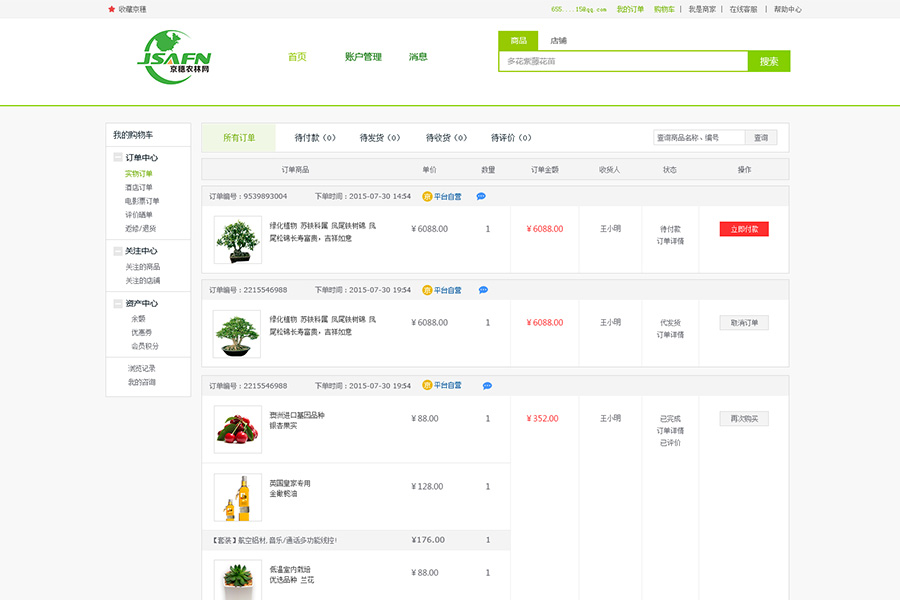Open the potted succulent product thumbnail

[238, 580]
